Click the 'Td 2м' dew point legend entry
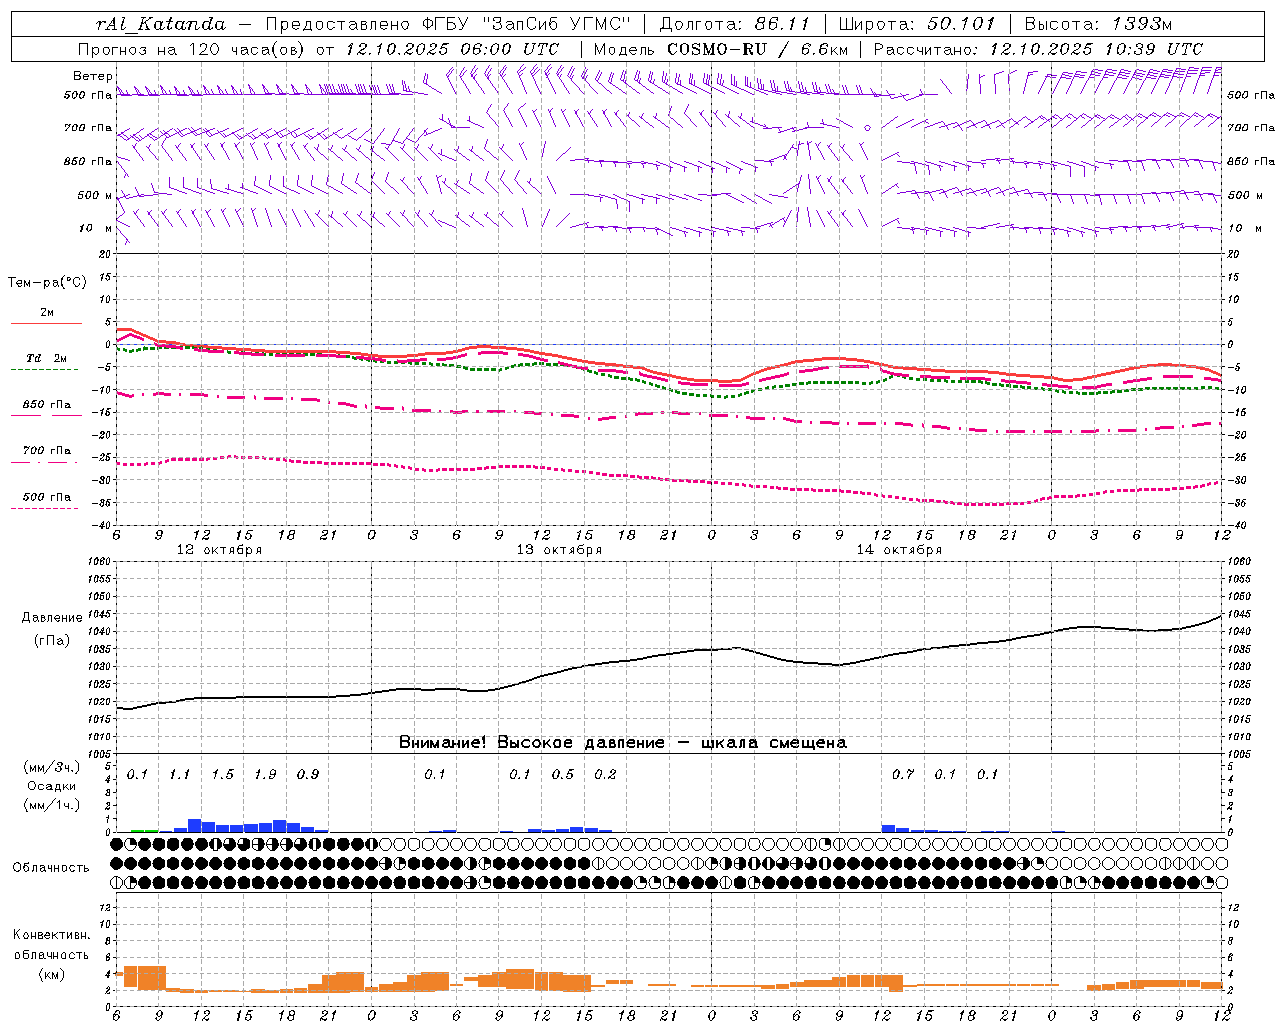This screenshot has width=1280, height=1024. pyautogui.click(x=46, y=358)
